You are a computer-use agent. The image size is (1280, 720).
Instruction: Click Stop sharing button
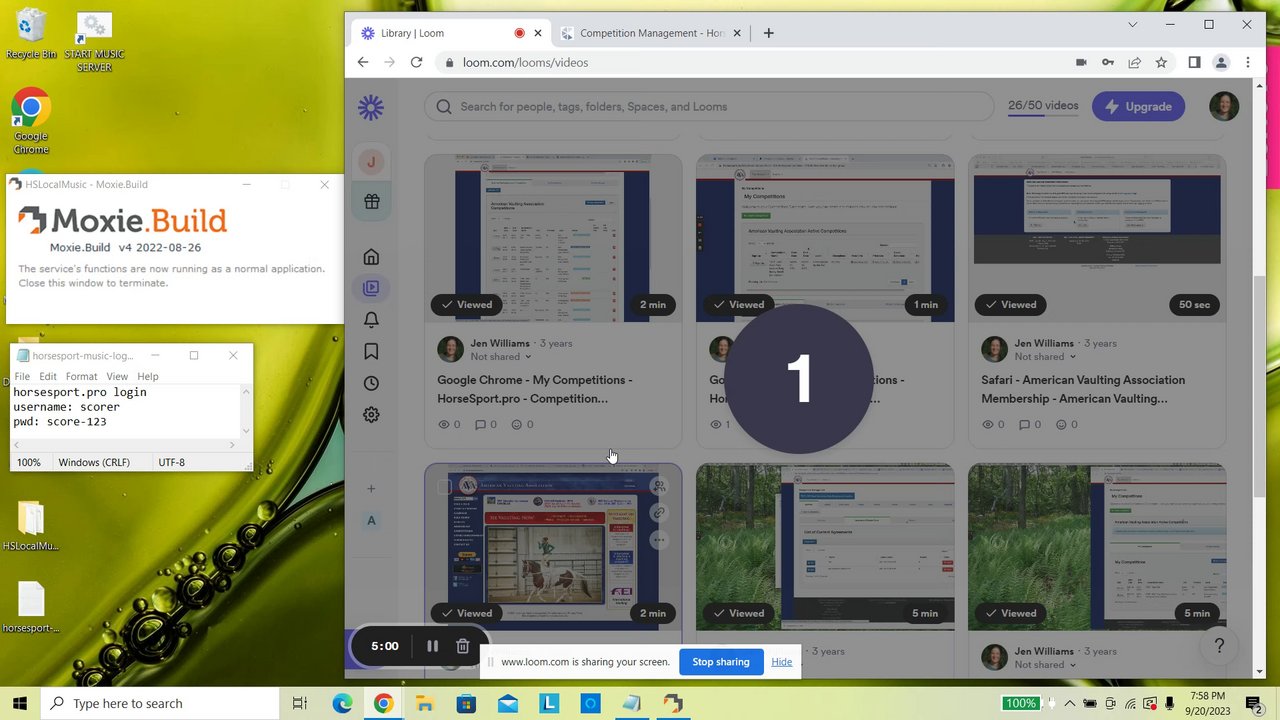pos(720,662)
